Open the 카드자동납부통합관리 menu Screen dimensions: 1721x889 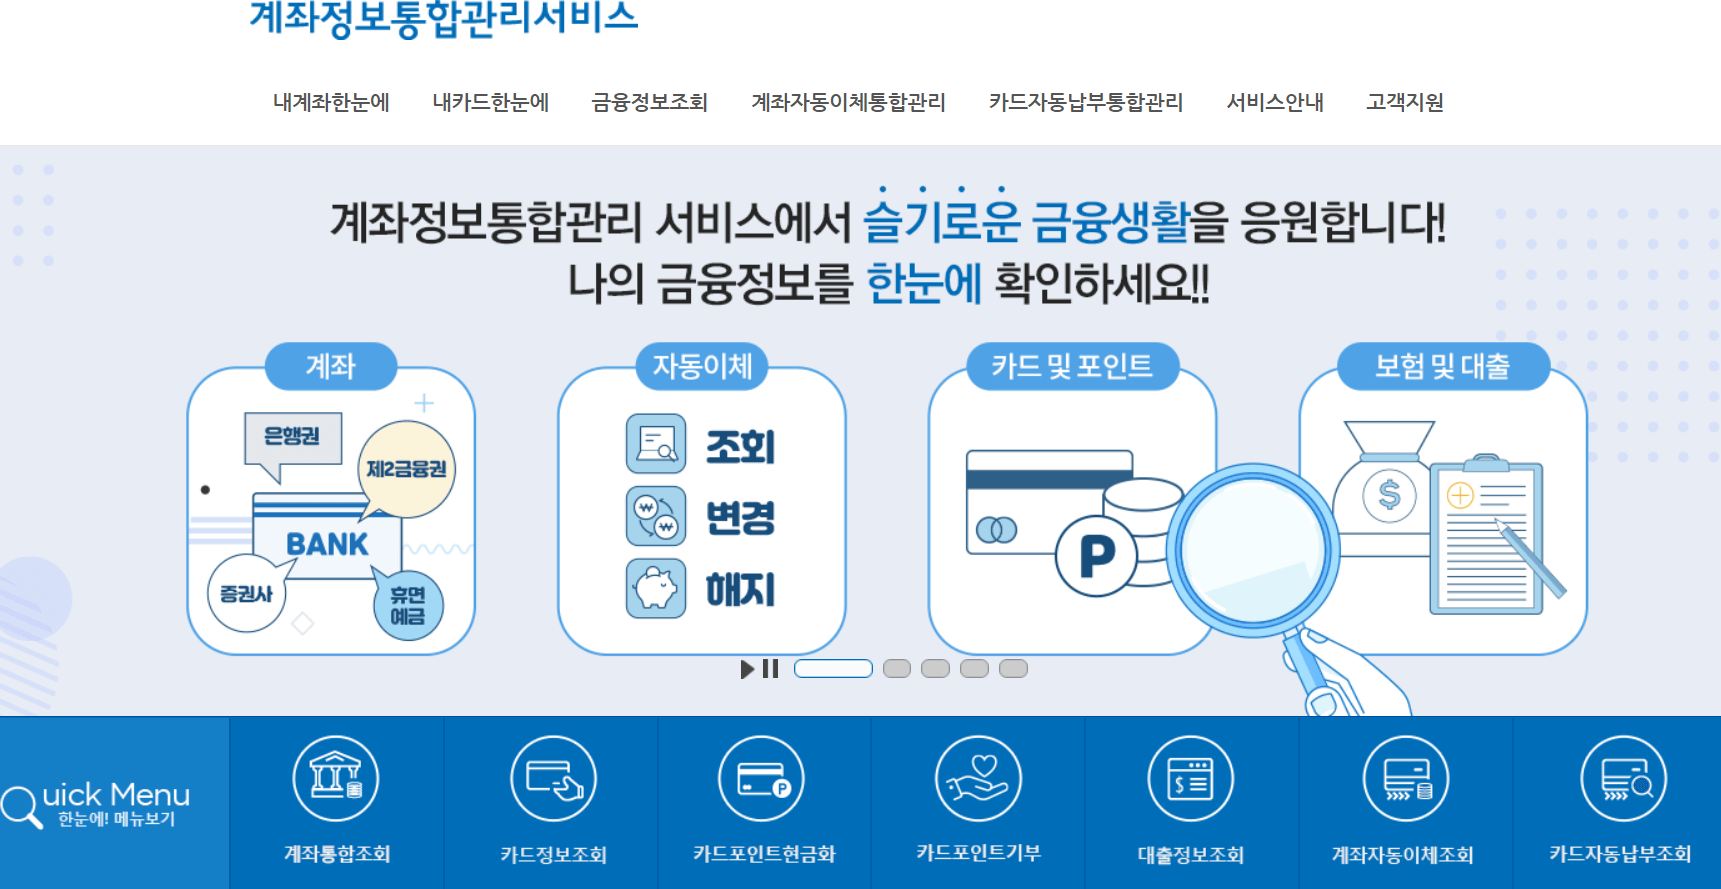[x=1086, y=102]
